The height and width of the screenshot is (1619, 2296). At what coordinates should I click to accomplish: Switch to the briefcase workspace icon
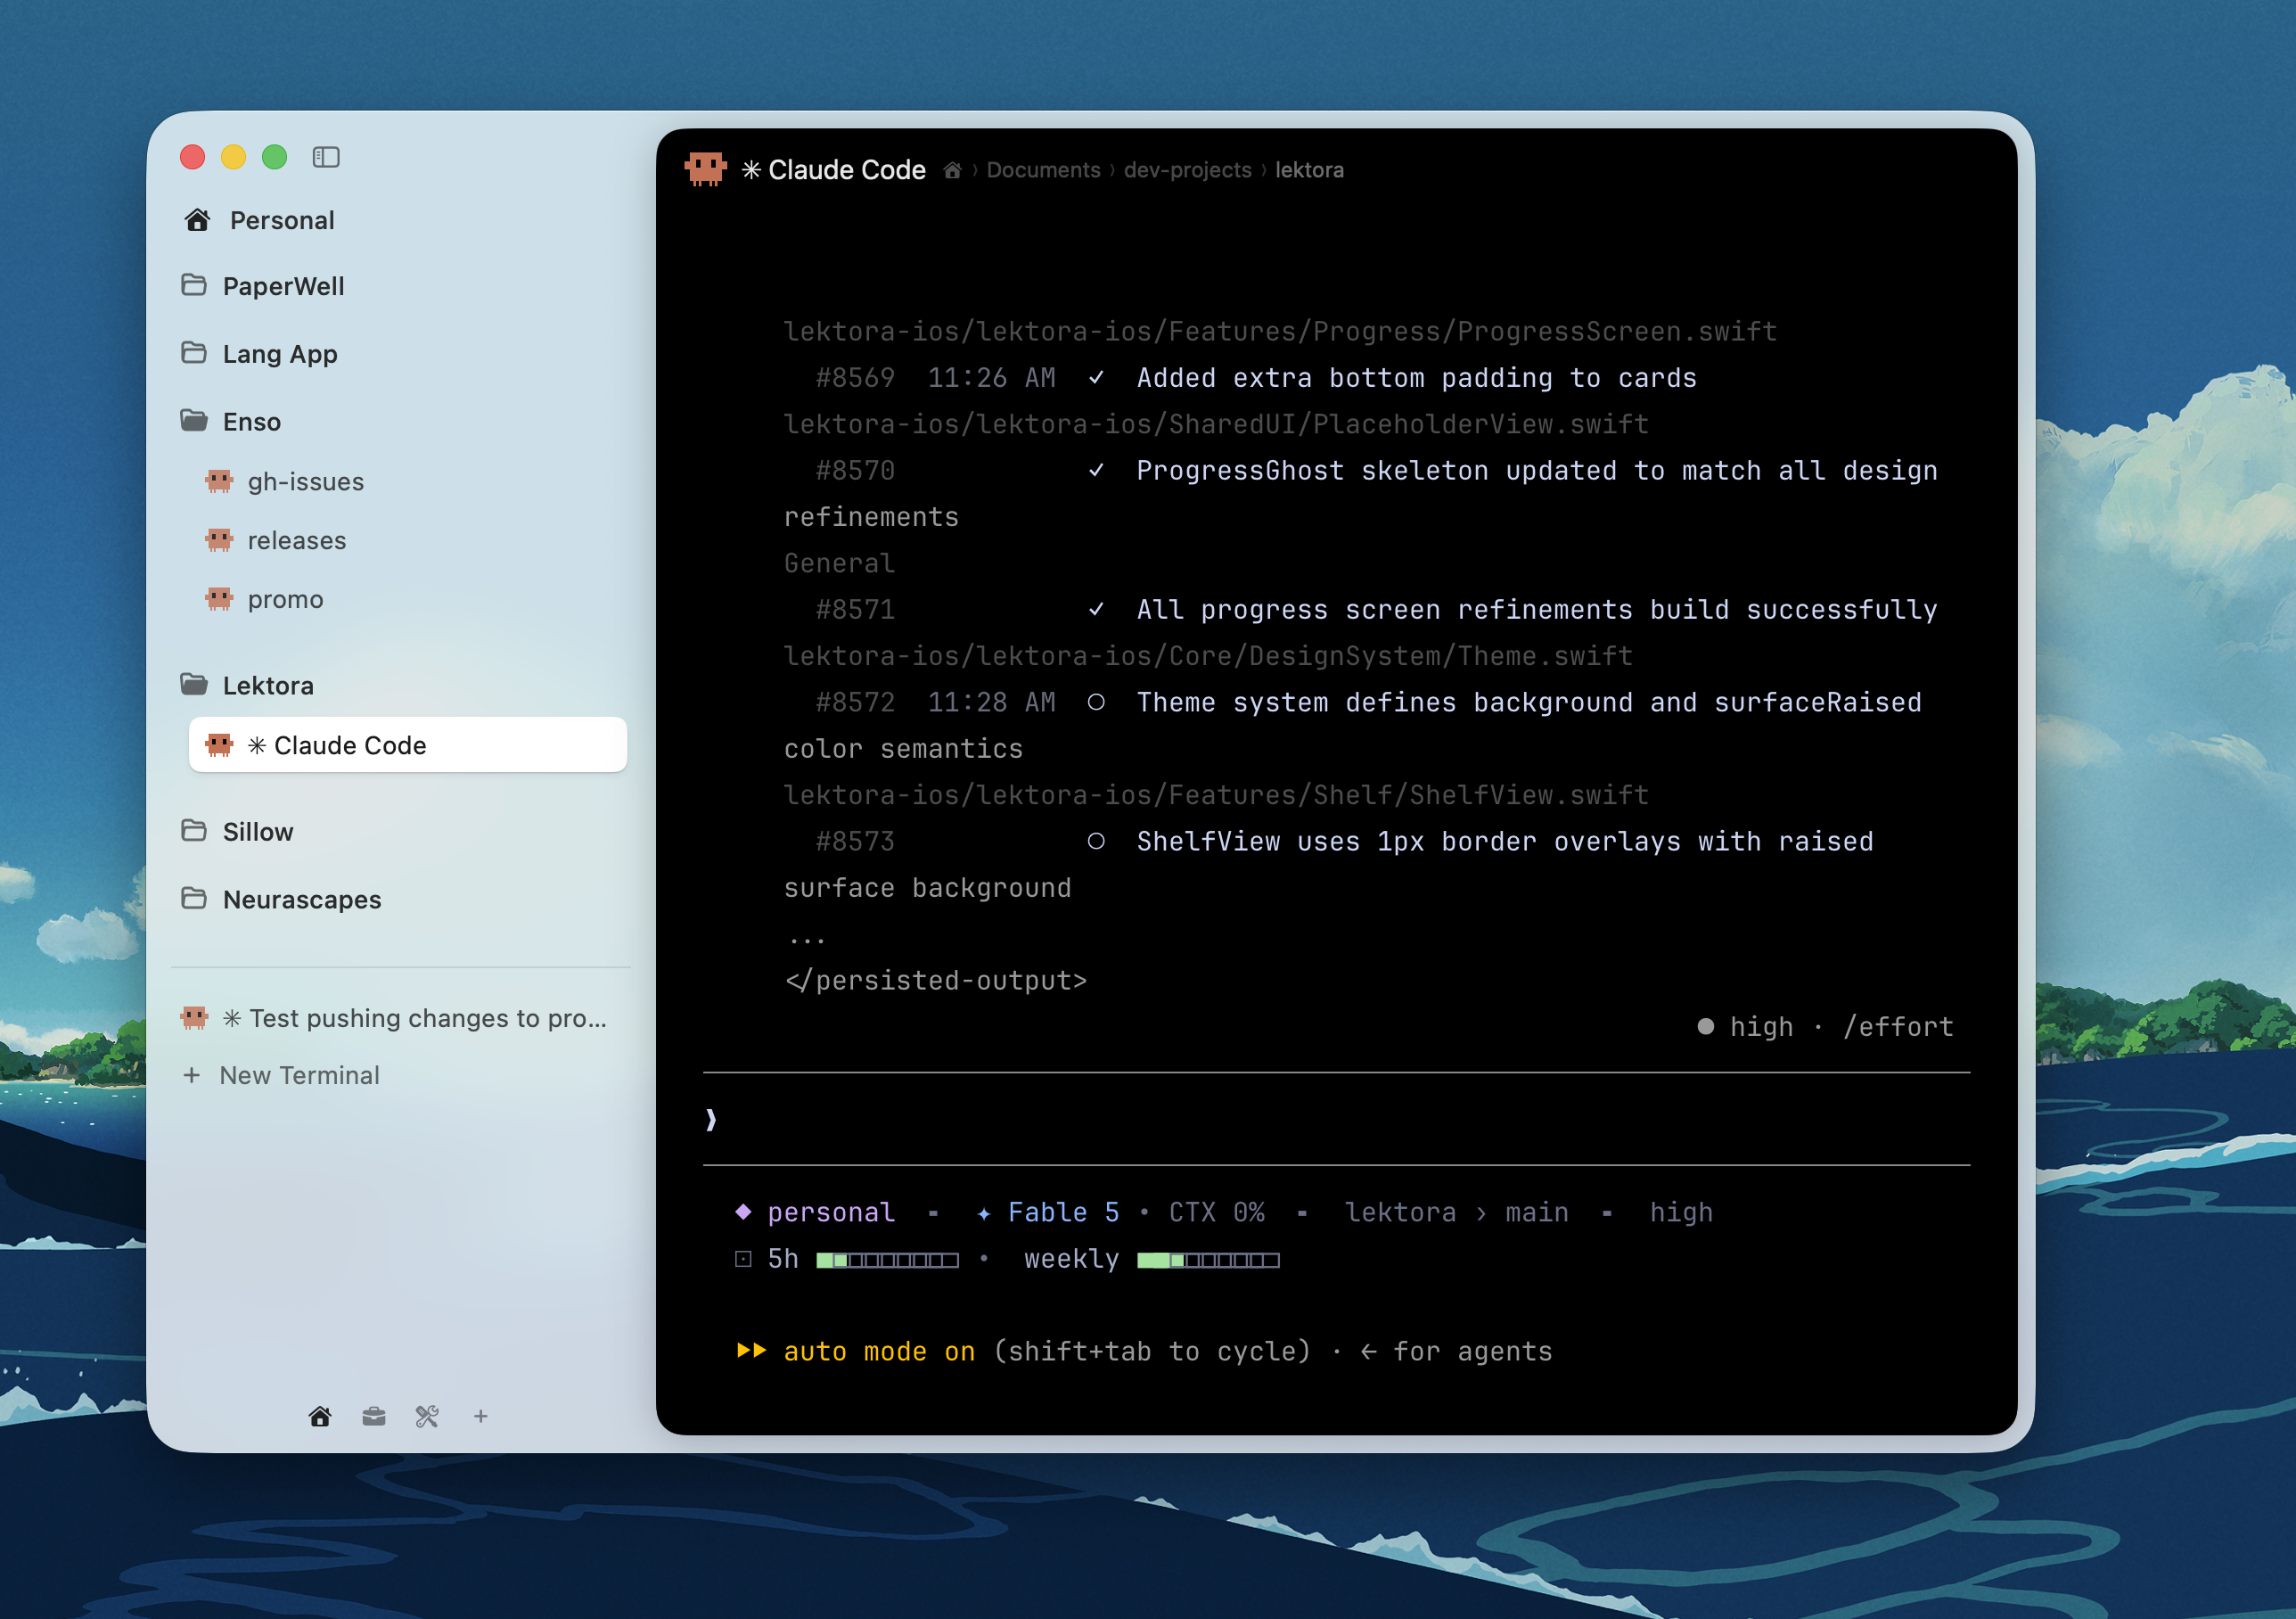(x=374, y=1416)
